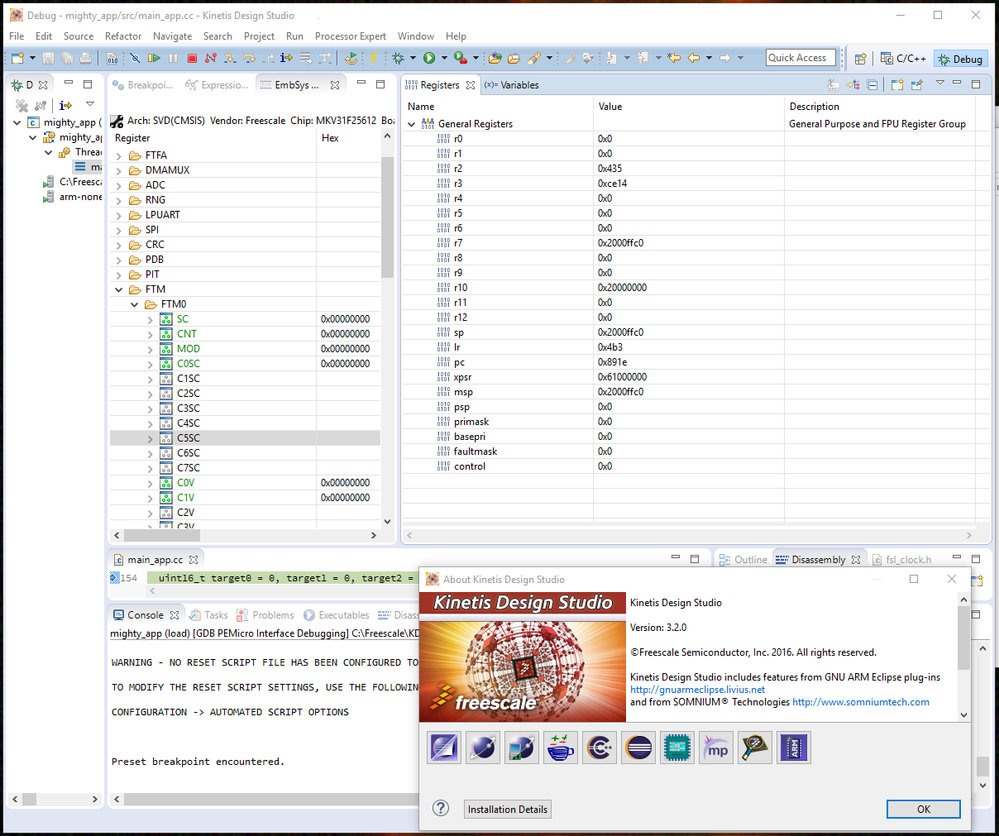
Task: Switch to the Debug perspective button
Action: point(960,59)
